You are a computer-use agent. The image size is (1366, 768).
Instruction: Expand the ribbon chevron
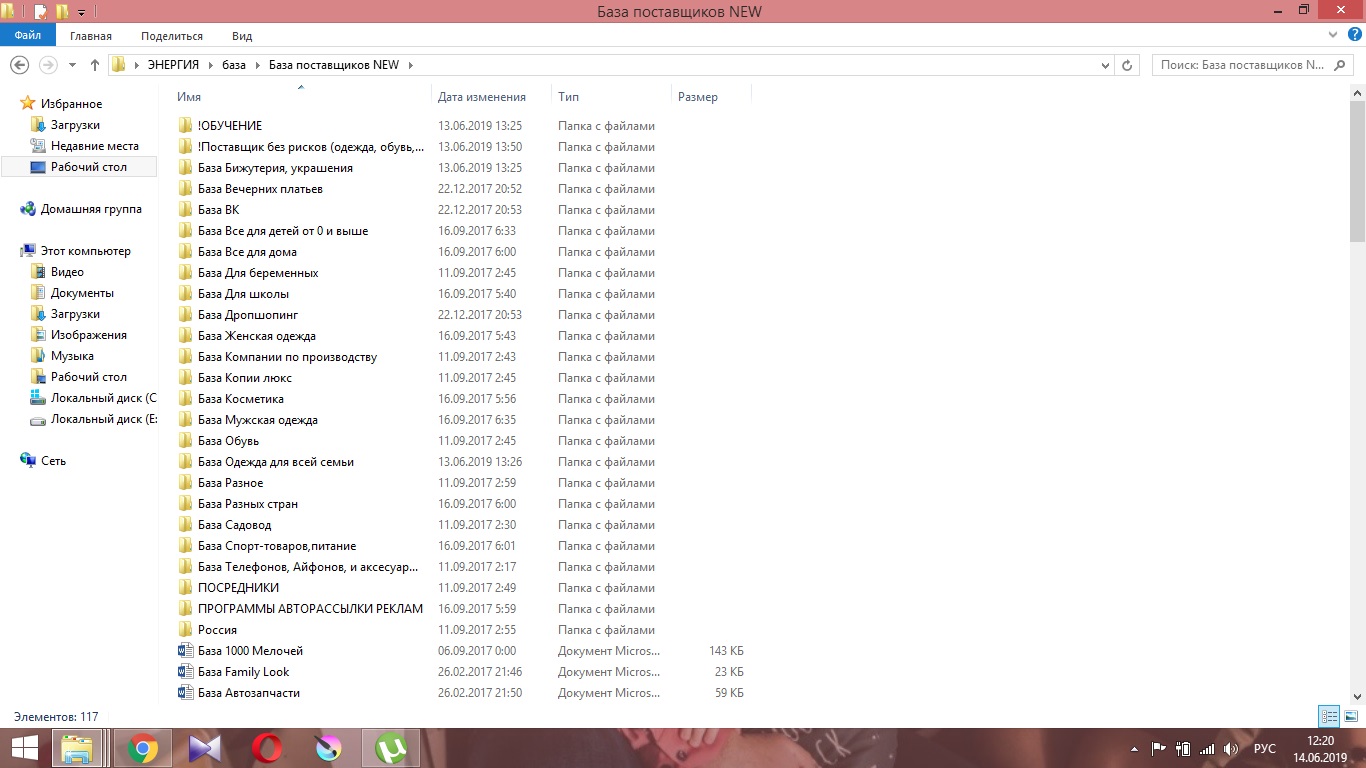click(x=1332, y=35)
